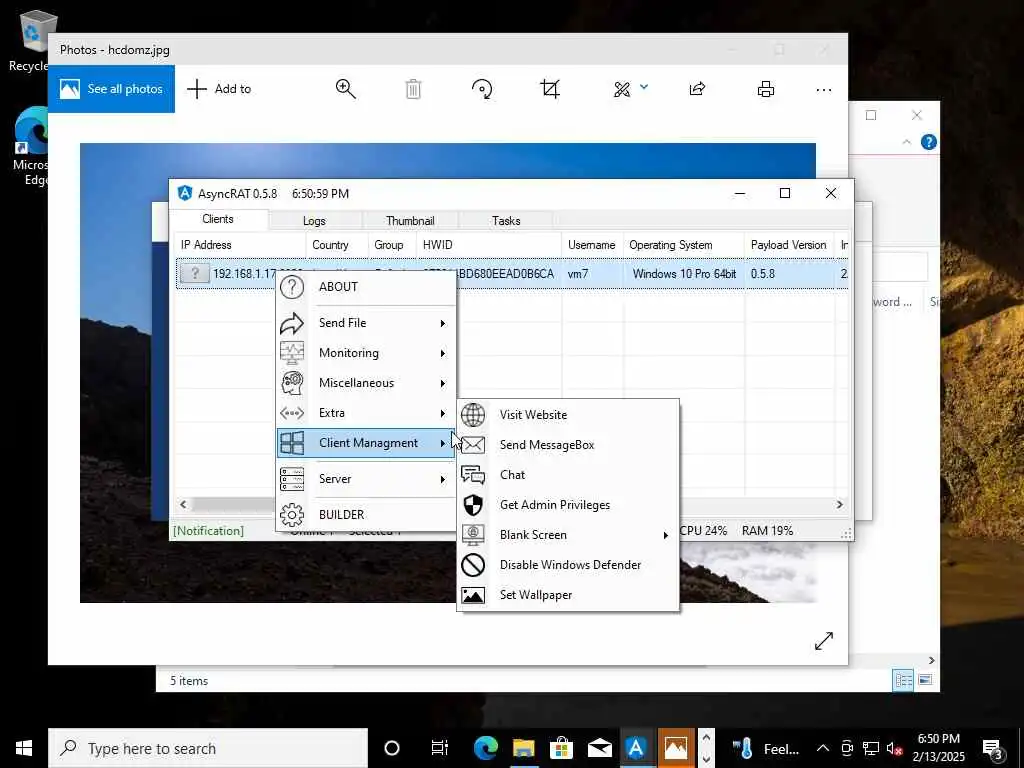Click Explorer large icons view button
Viewport: 1024px width, 768px height.
(x=925, y=680)
